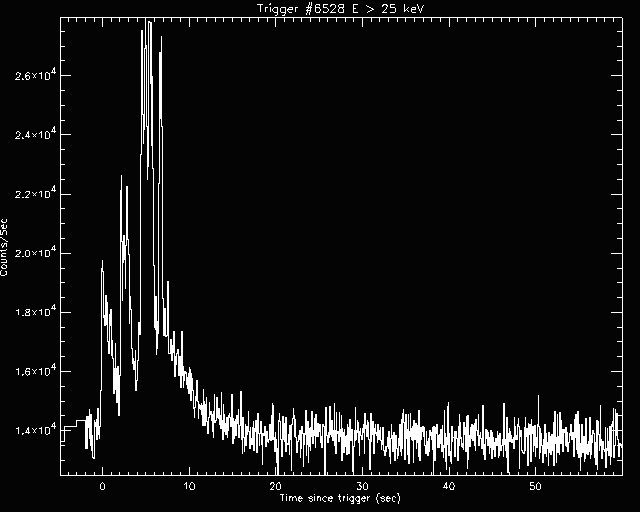The width and height of the screenshot is (640, 512).
Task: Select the x-axis tick label '0'
Action: tap(102, 487)
